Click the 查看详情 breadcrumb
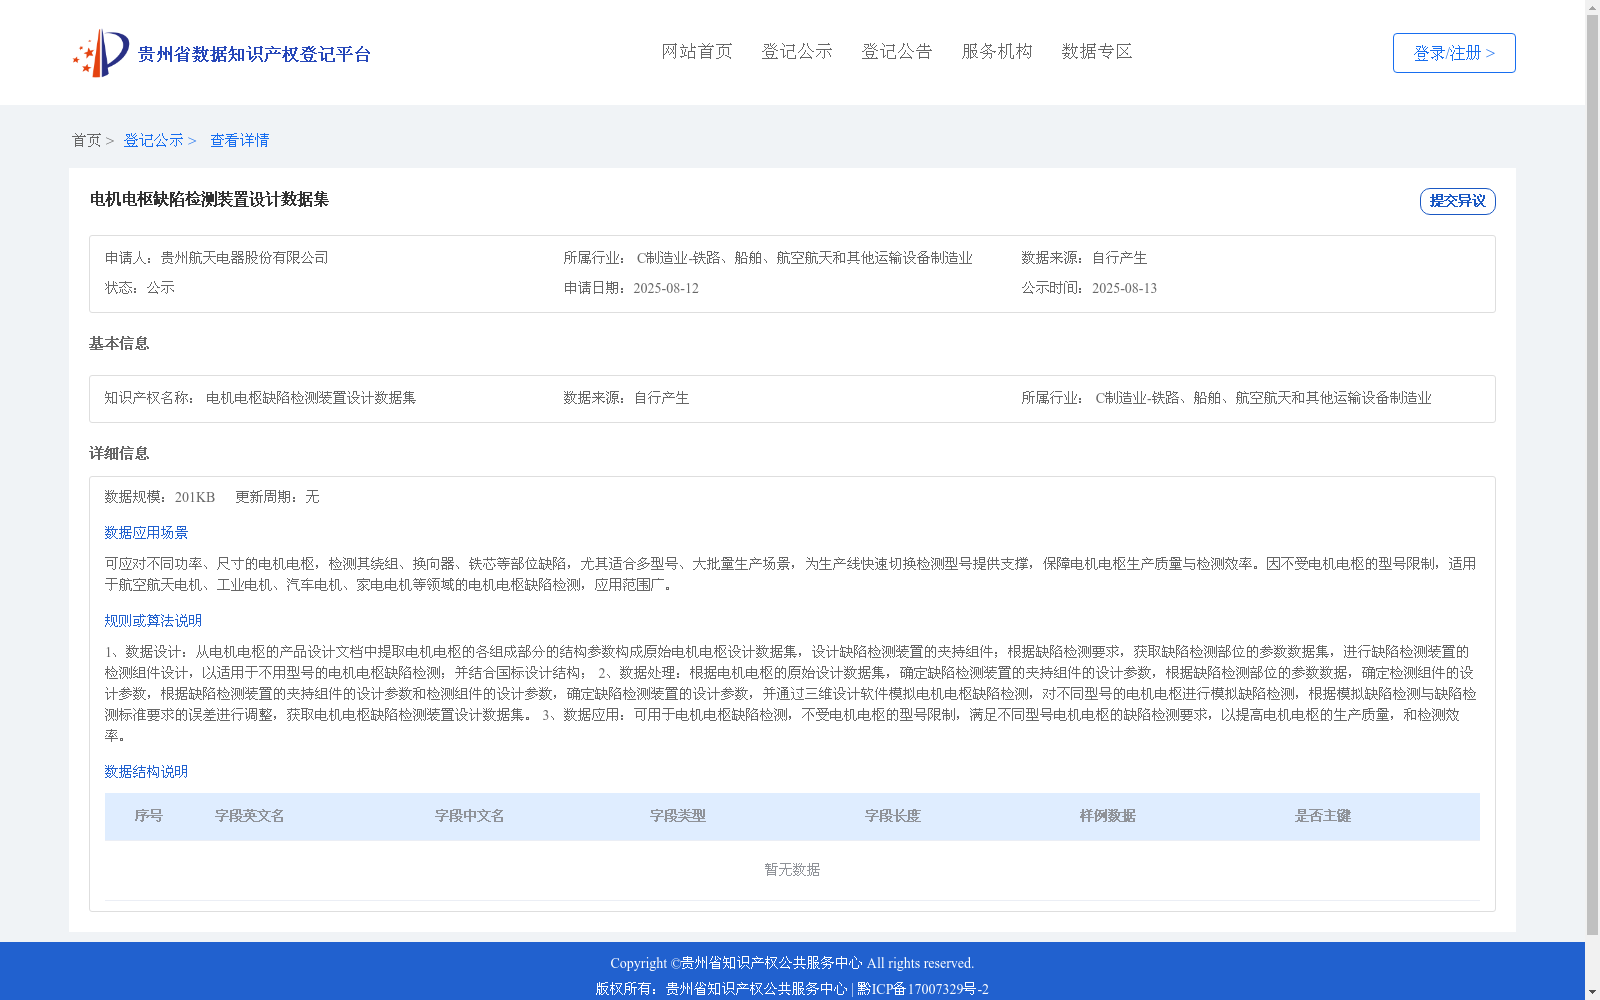Viewport: 1600px width, 1000px height. (x=239, y=140)
